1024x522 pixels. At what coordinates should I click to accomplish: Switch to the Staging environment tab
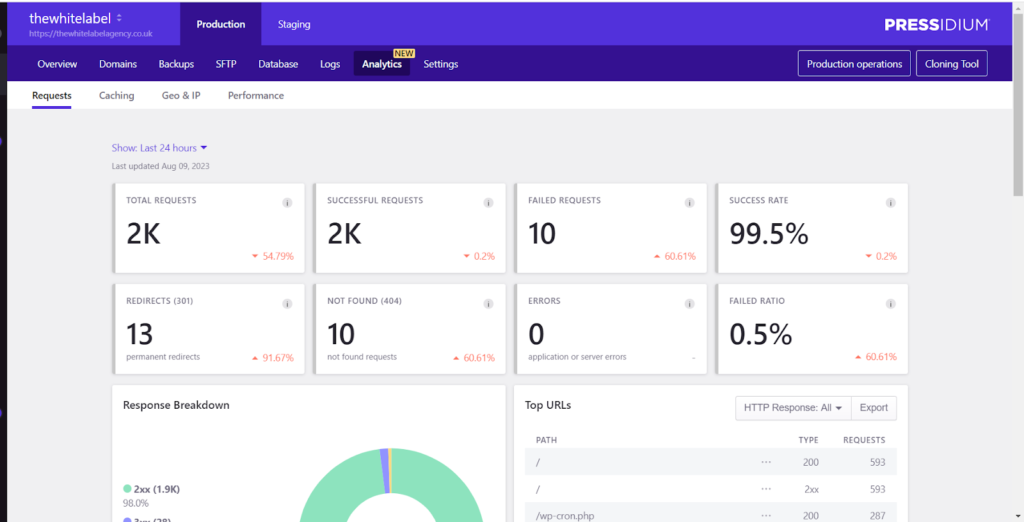294,24
